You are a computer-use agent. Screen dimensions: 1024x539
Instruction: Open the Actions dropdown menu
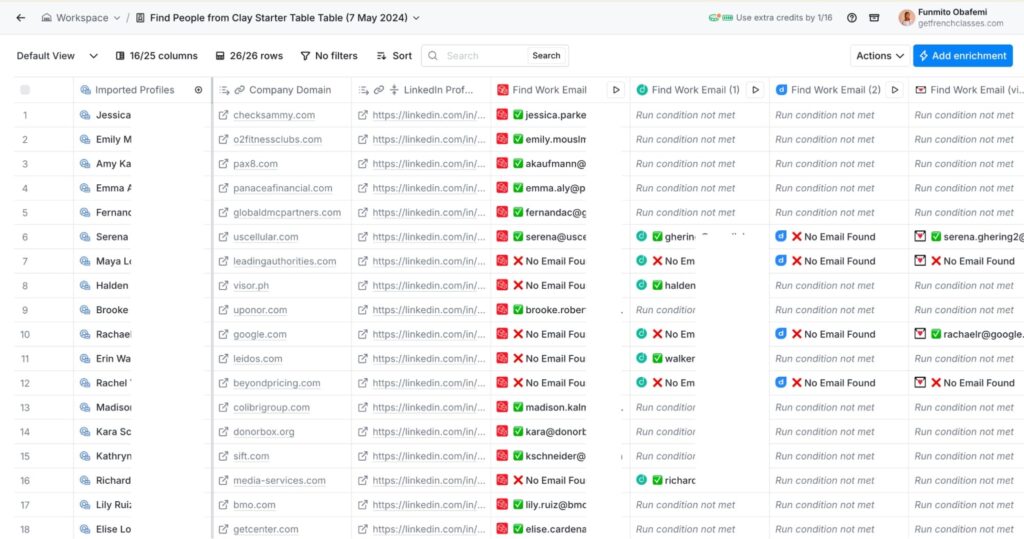(879, 56)
